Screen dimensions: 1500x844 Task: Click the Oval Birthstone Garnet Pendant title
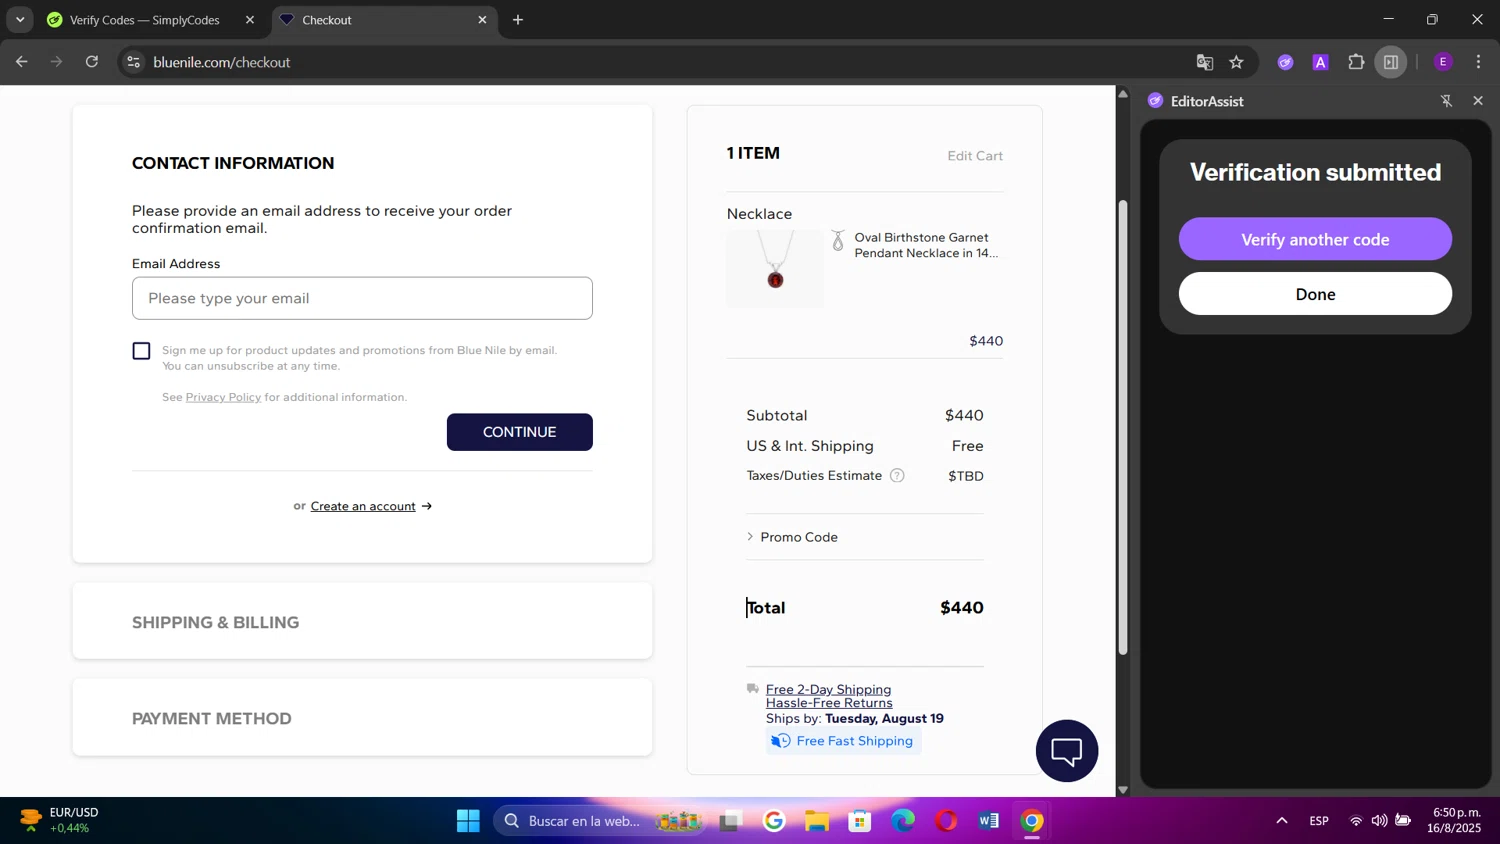click(x=926, y=245)
